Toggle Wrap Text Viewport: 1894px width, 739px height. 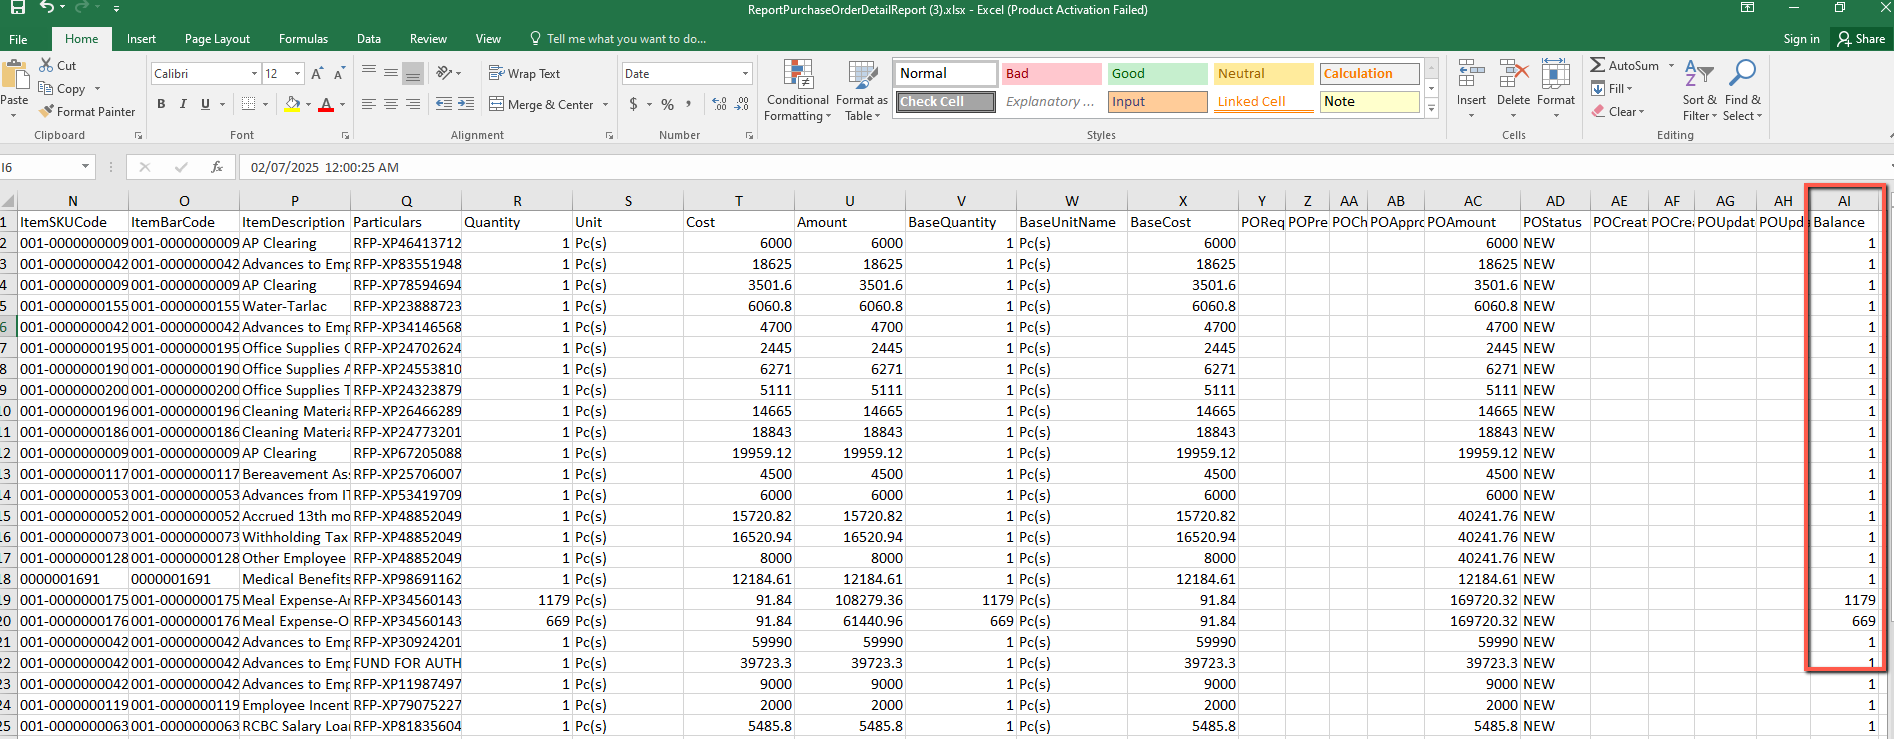[524, 73]
